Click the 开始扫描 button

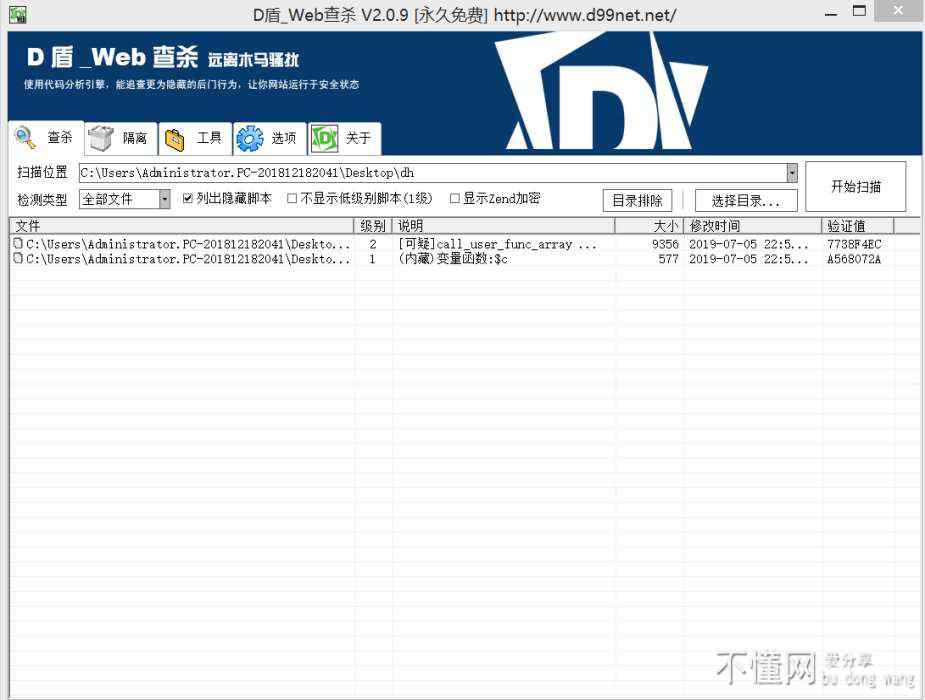tap(856, 187)
